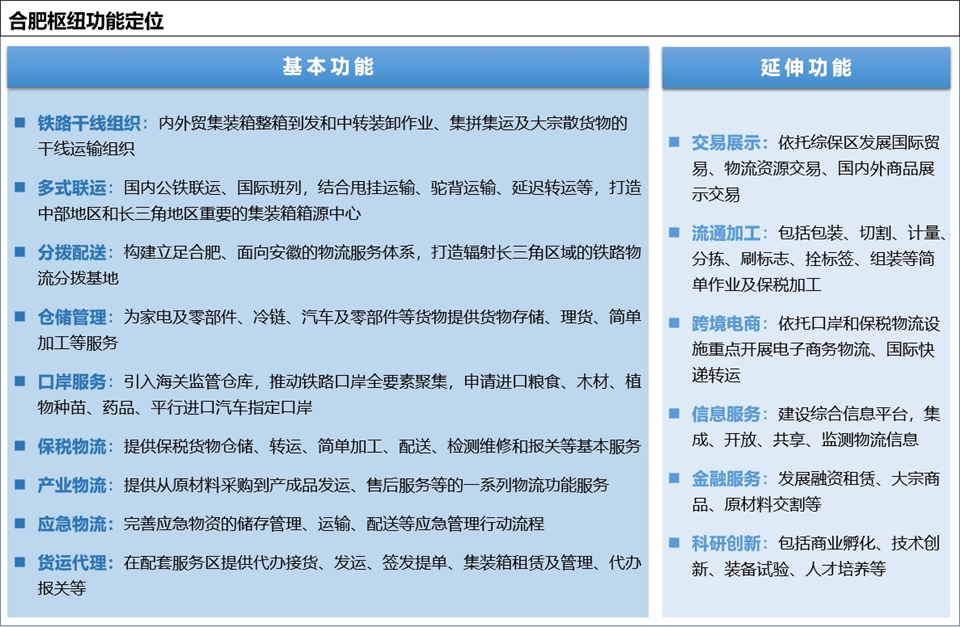Screen dimensions: 960x627
Task: Click the bullet square beside 信息服务
Action: [x=674, y=413]
